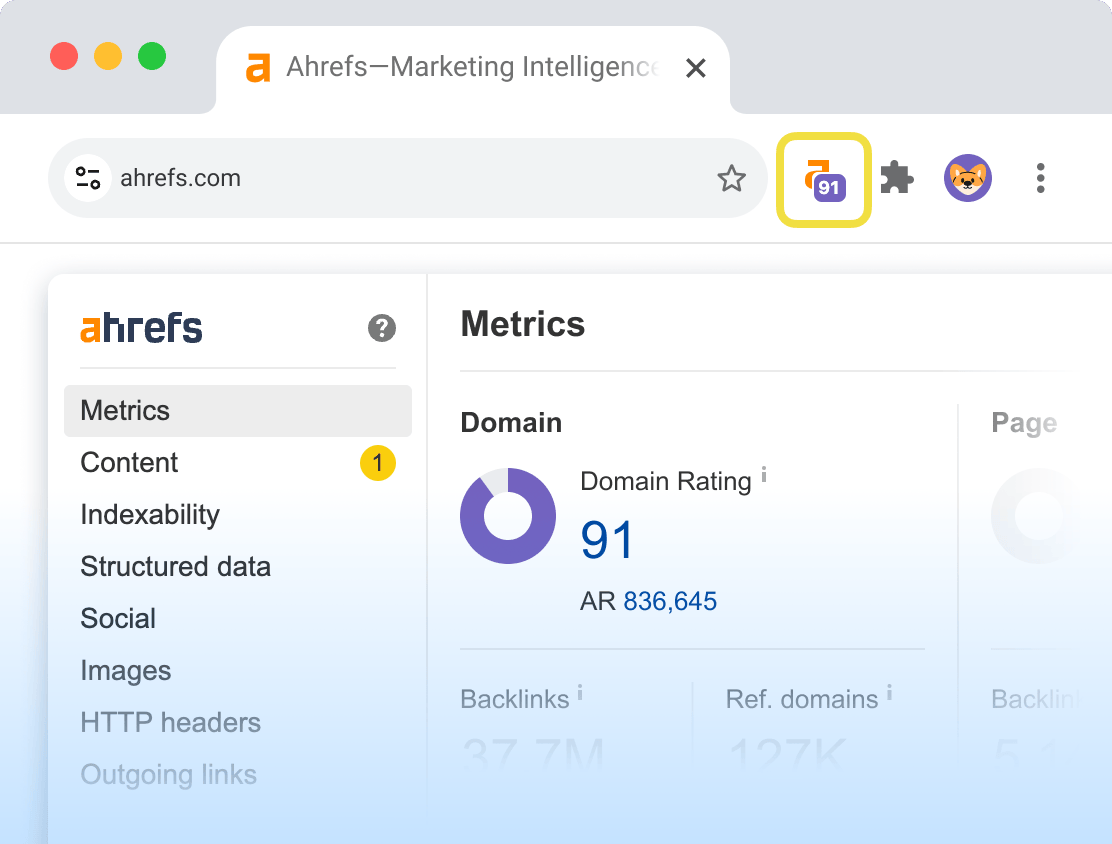Select Social in the sidebar
This screenshot has width=1112, height=844.
tap(118, 619)
